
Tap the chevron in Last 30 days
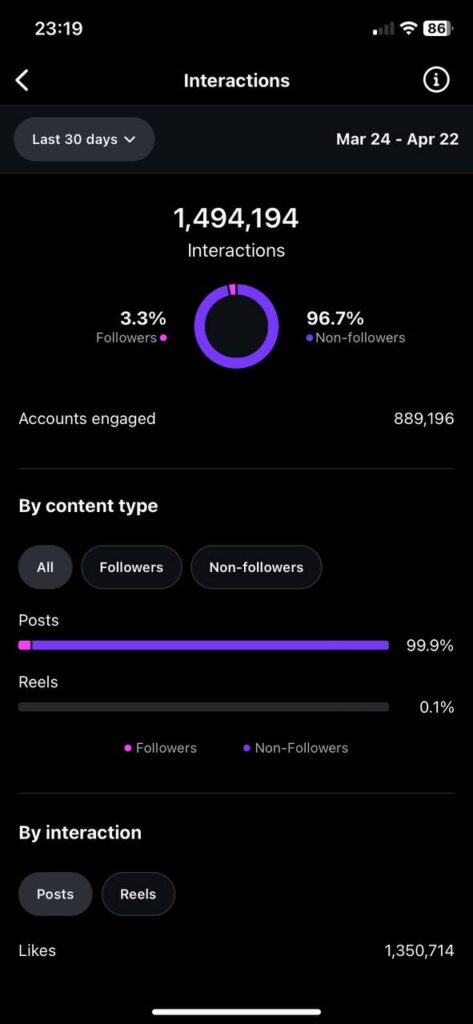(129, 139)
